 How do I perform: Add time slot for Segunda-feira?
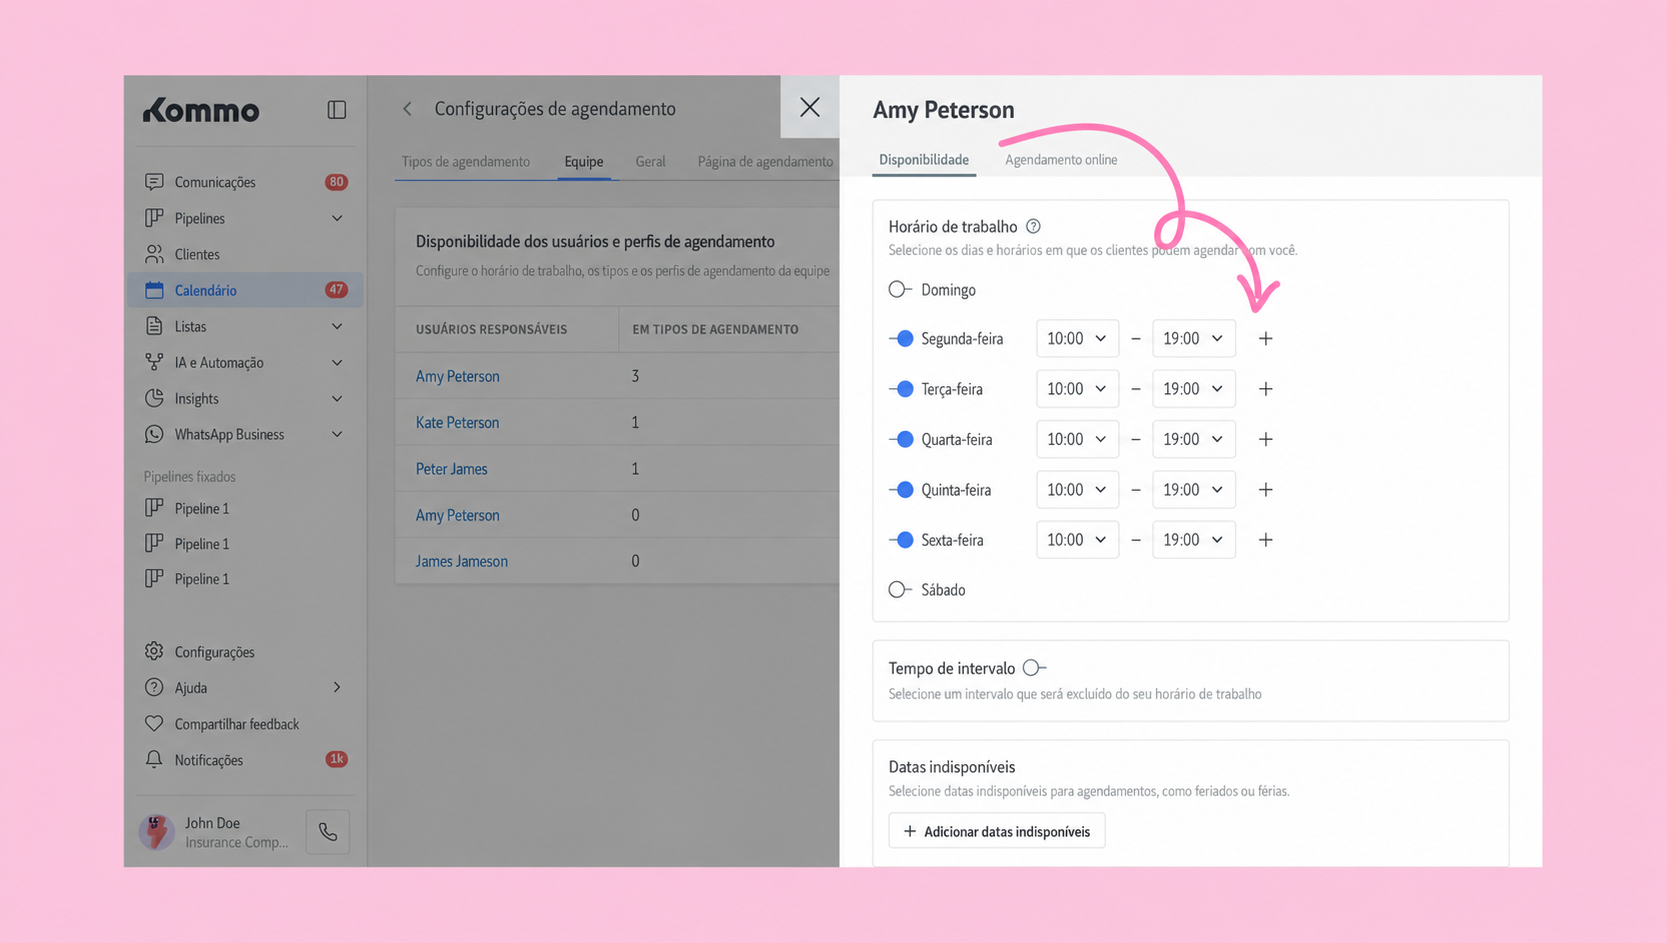1266,339
